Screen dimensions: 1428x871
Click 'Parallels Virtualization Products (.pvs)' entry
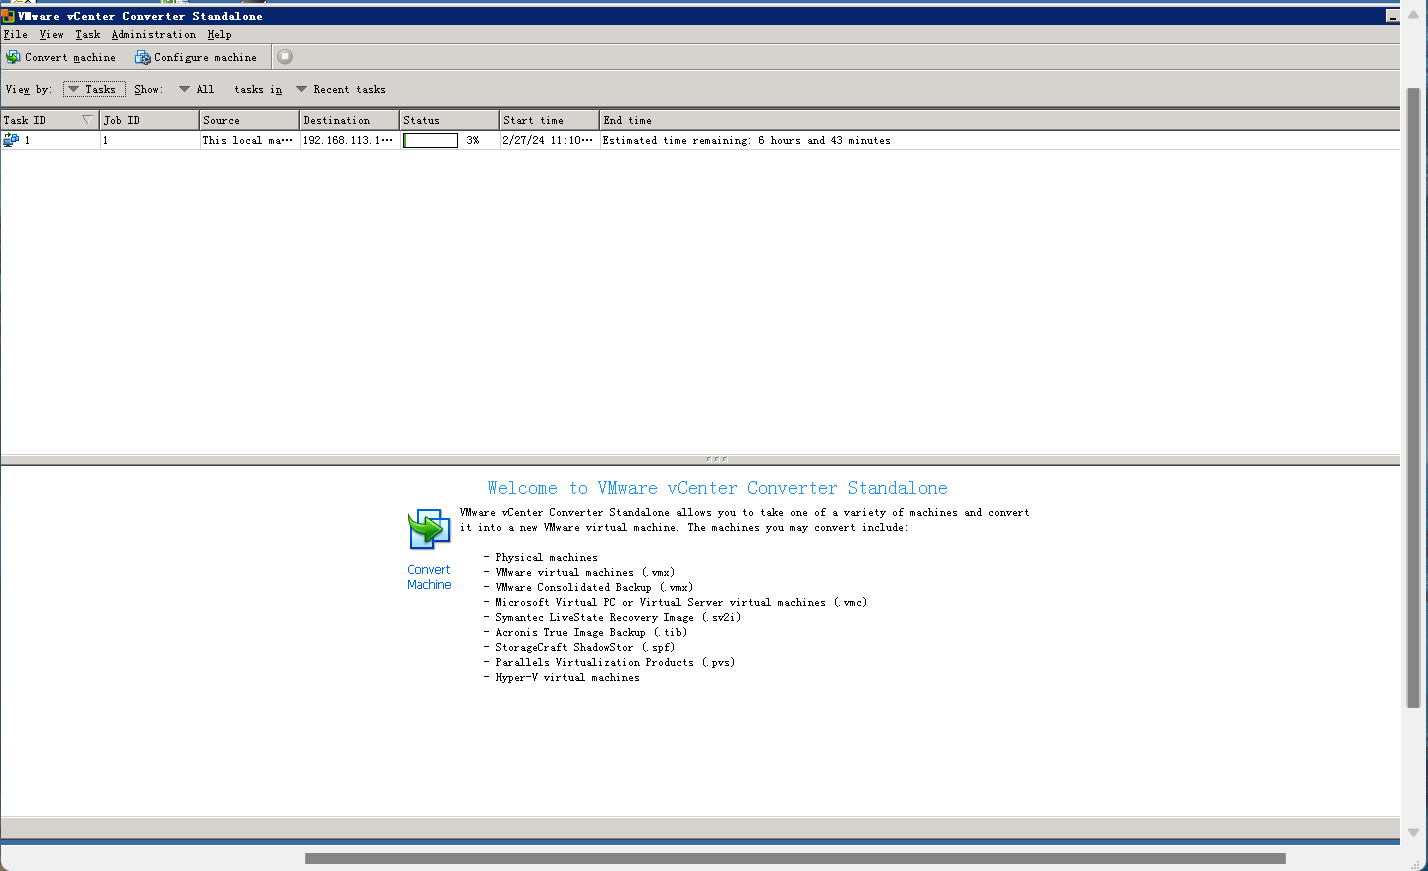(x=615, y=662)
